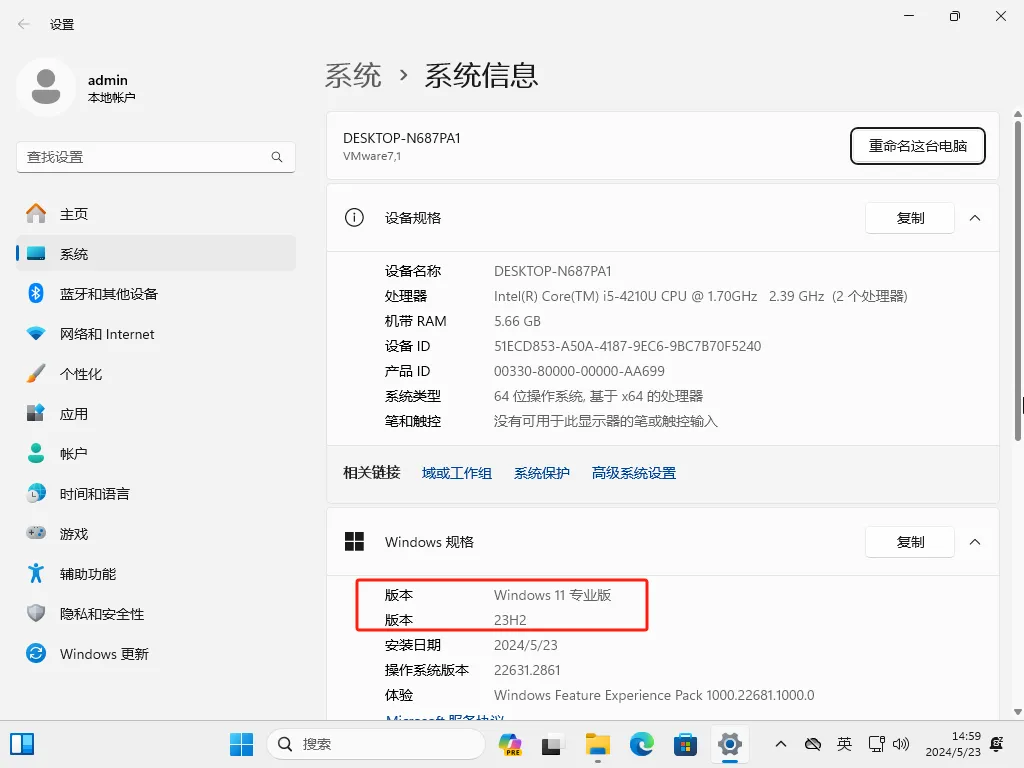The width and height of the screenshot is (1024, 768).
Task: Click into the 查找设置 search field
Action: pos(155,157)
